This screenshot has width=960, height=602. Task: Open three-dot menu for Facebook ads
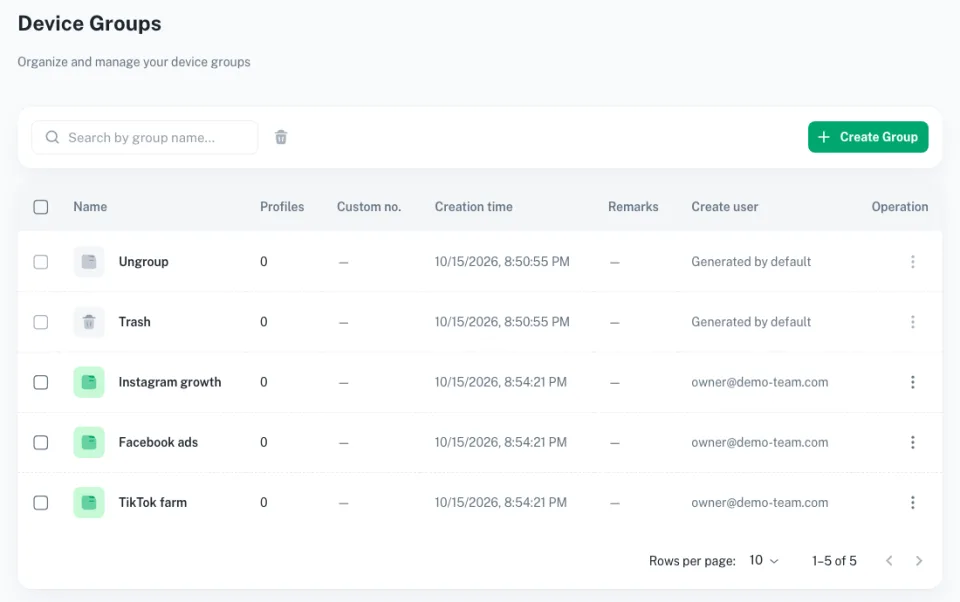912,442
